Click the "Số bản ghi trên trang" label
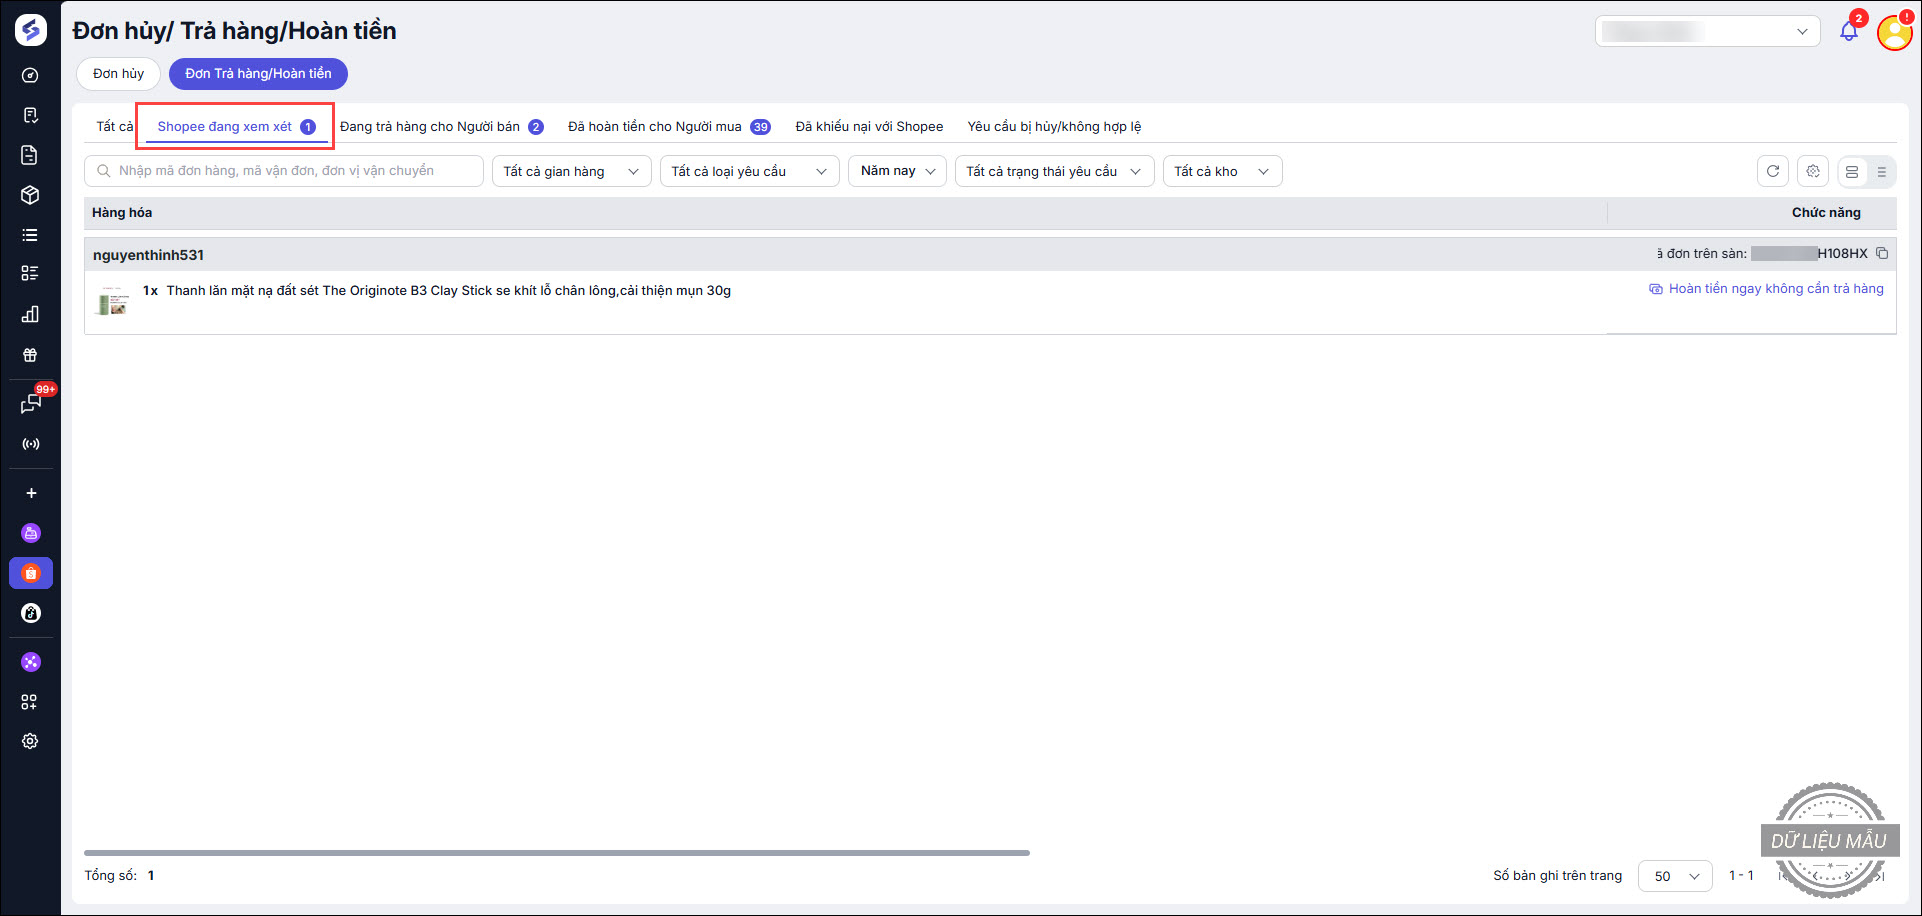This screenshot has width=1922, height=916. [x=1557, y=876]
